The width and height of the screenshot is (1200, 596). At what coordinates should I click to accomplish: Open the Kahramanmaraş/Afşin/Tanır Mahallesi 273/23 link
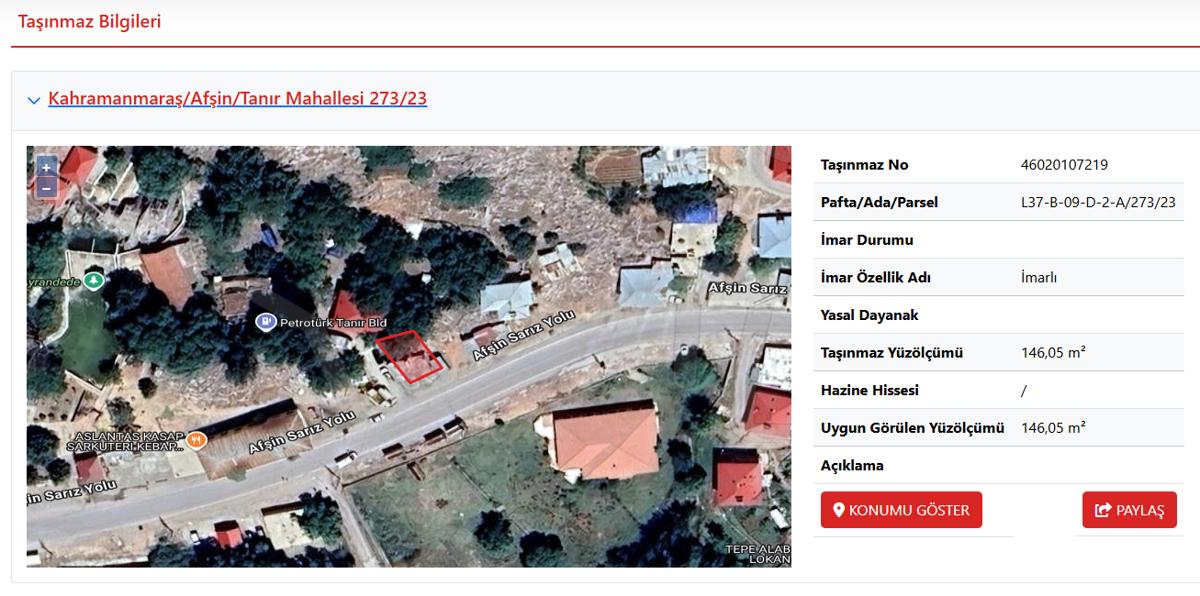click(238, 99)
